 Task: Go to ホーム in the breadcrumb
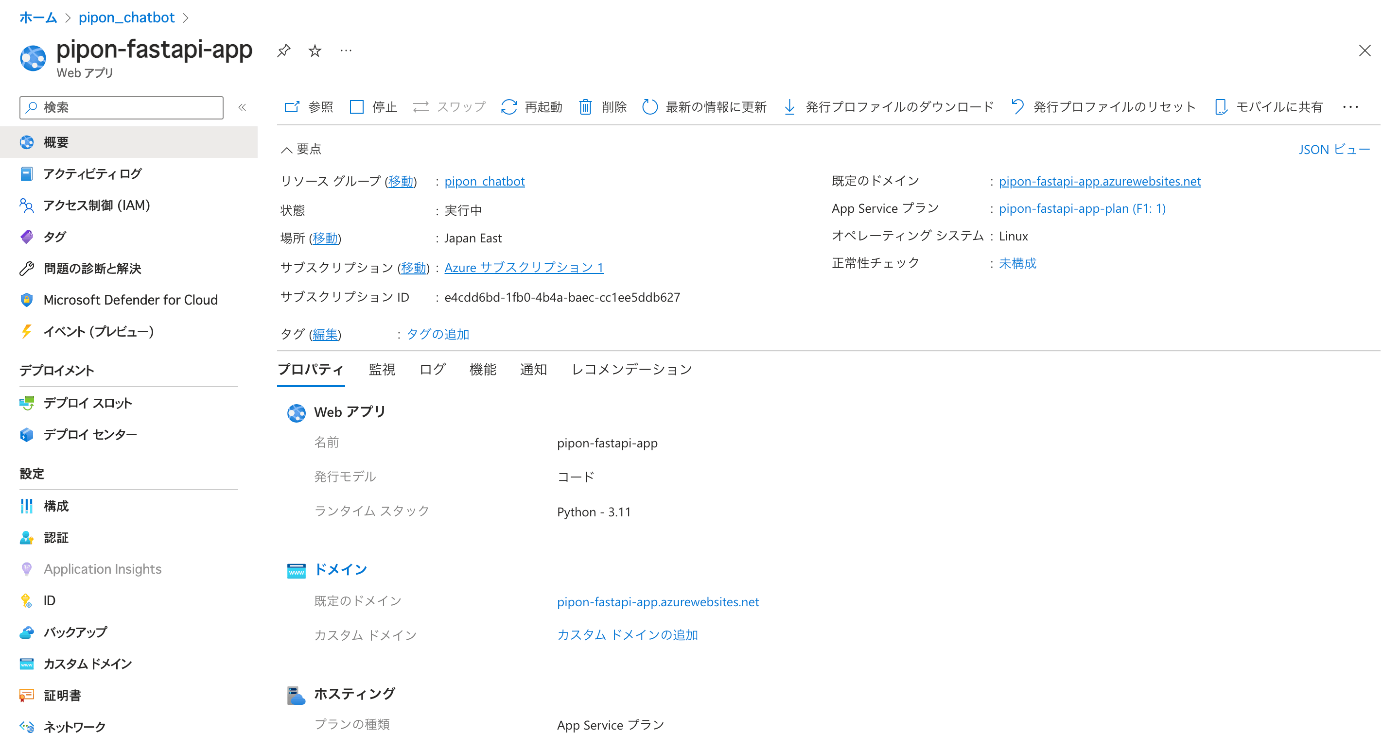pyautogui.click(x=38, y=18)
